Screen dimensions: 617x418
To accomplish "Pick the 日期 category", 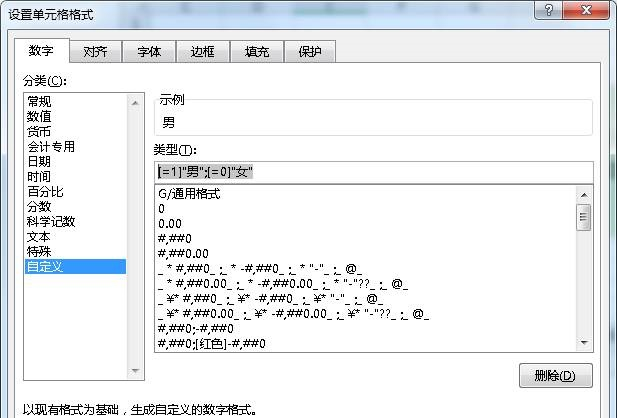I will pos(75,161).
